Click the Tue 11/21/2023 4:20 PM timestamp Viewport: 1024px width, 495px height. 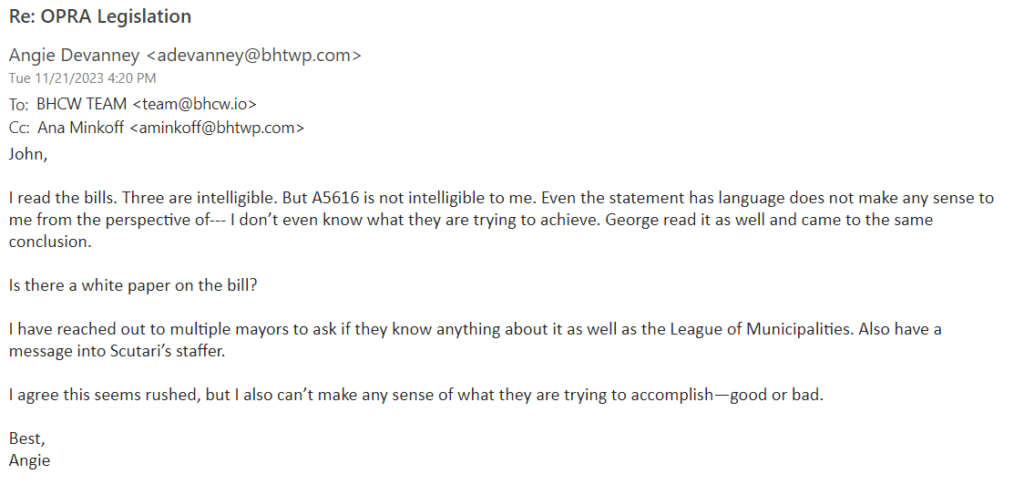point(82,77)
